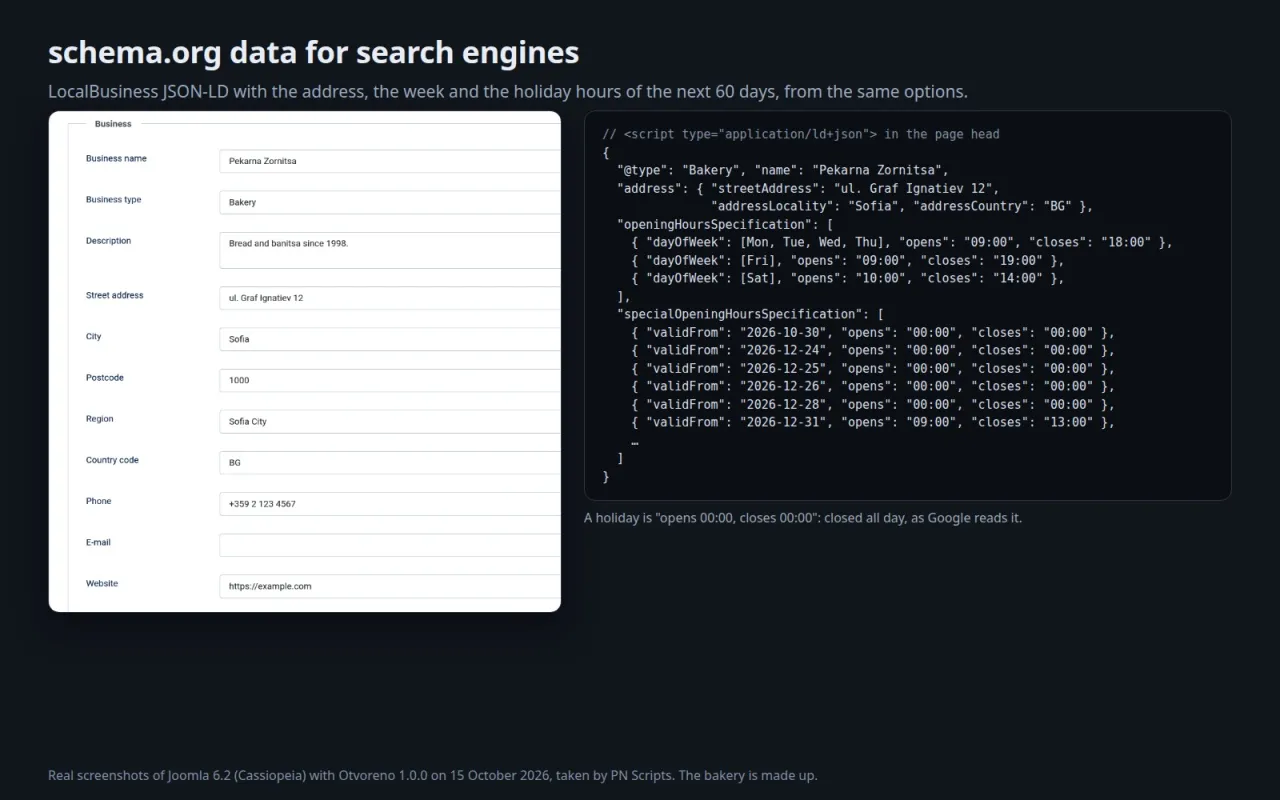Click the Business name field containing Pekarna Zornitsa
Image resolution: width=1280 pixels, height=800 pixels.
[x=390, y=161]
